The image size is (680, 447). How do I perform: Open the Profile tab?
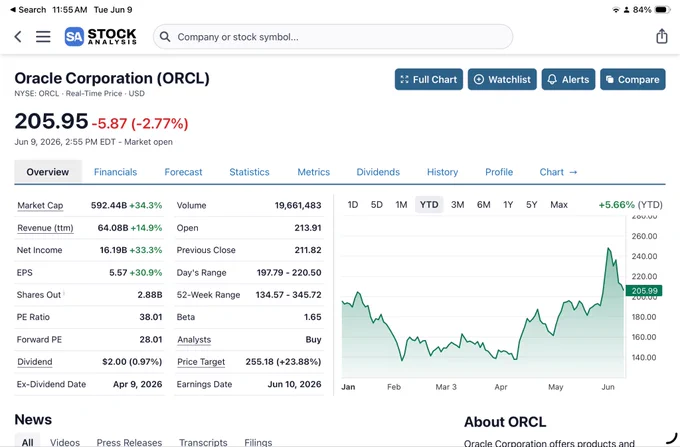point(499,172)
